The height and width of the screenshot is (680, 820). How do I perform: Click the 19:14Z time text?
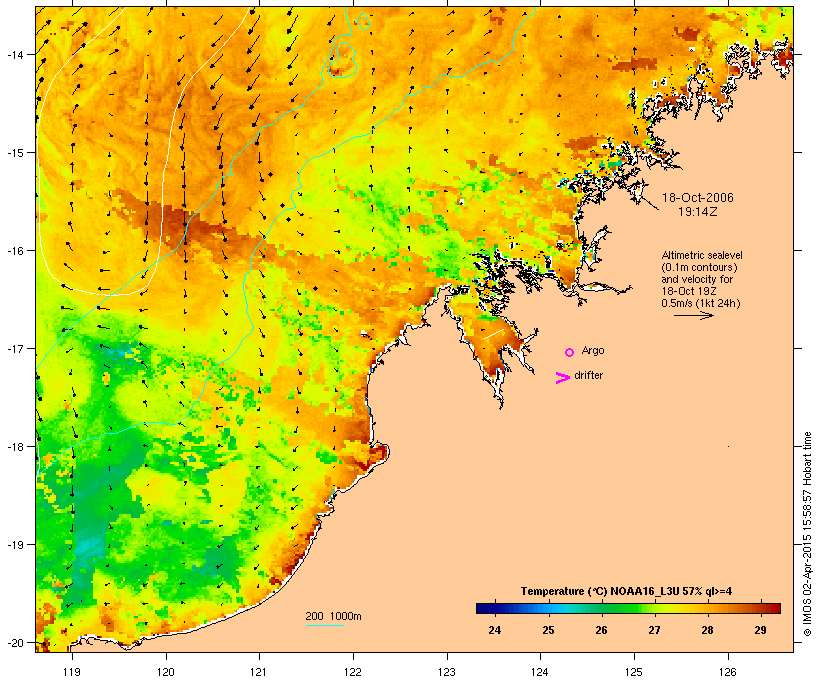(698, 212)
